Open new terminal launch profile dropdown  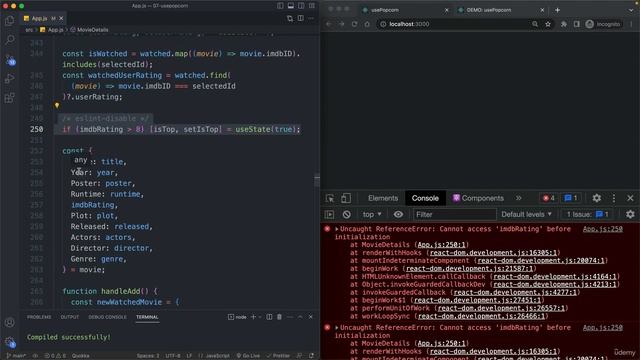coord(260,317)
